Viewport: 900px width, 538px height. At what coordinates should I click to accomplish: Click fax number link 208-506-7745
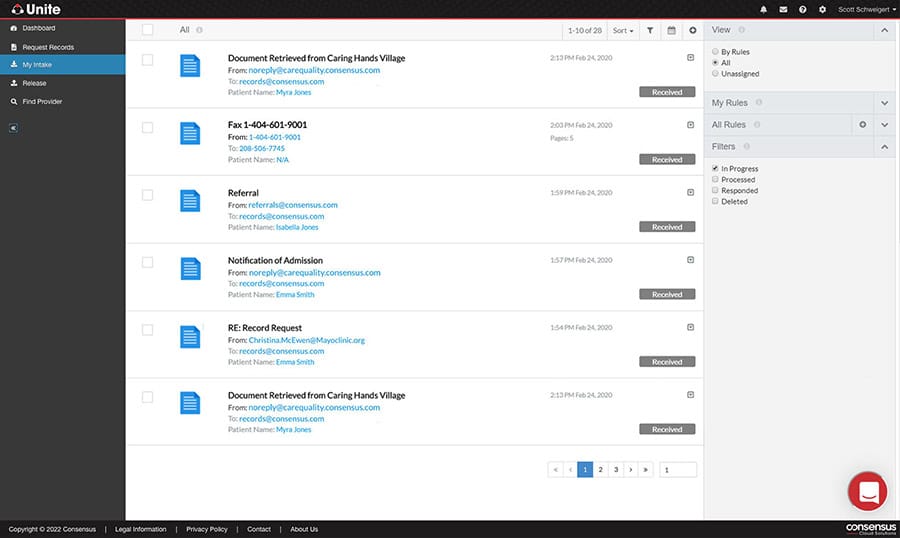click(262, 148)
